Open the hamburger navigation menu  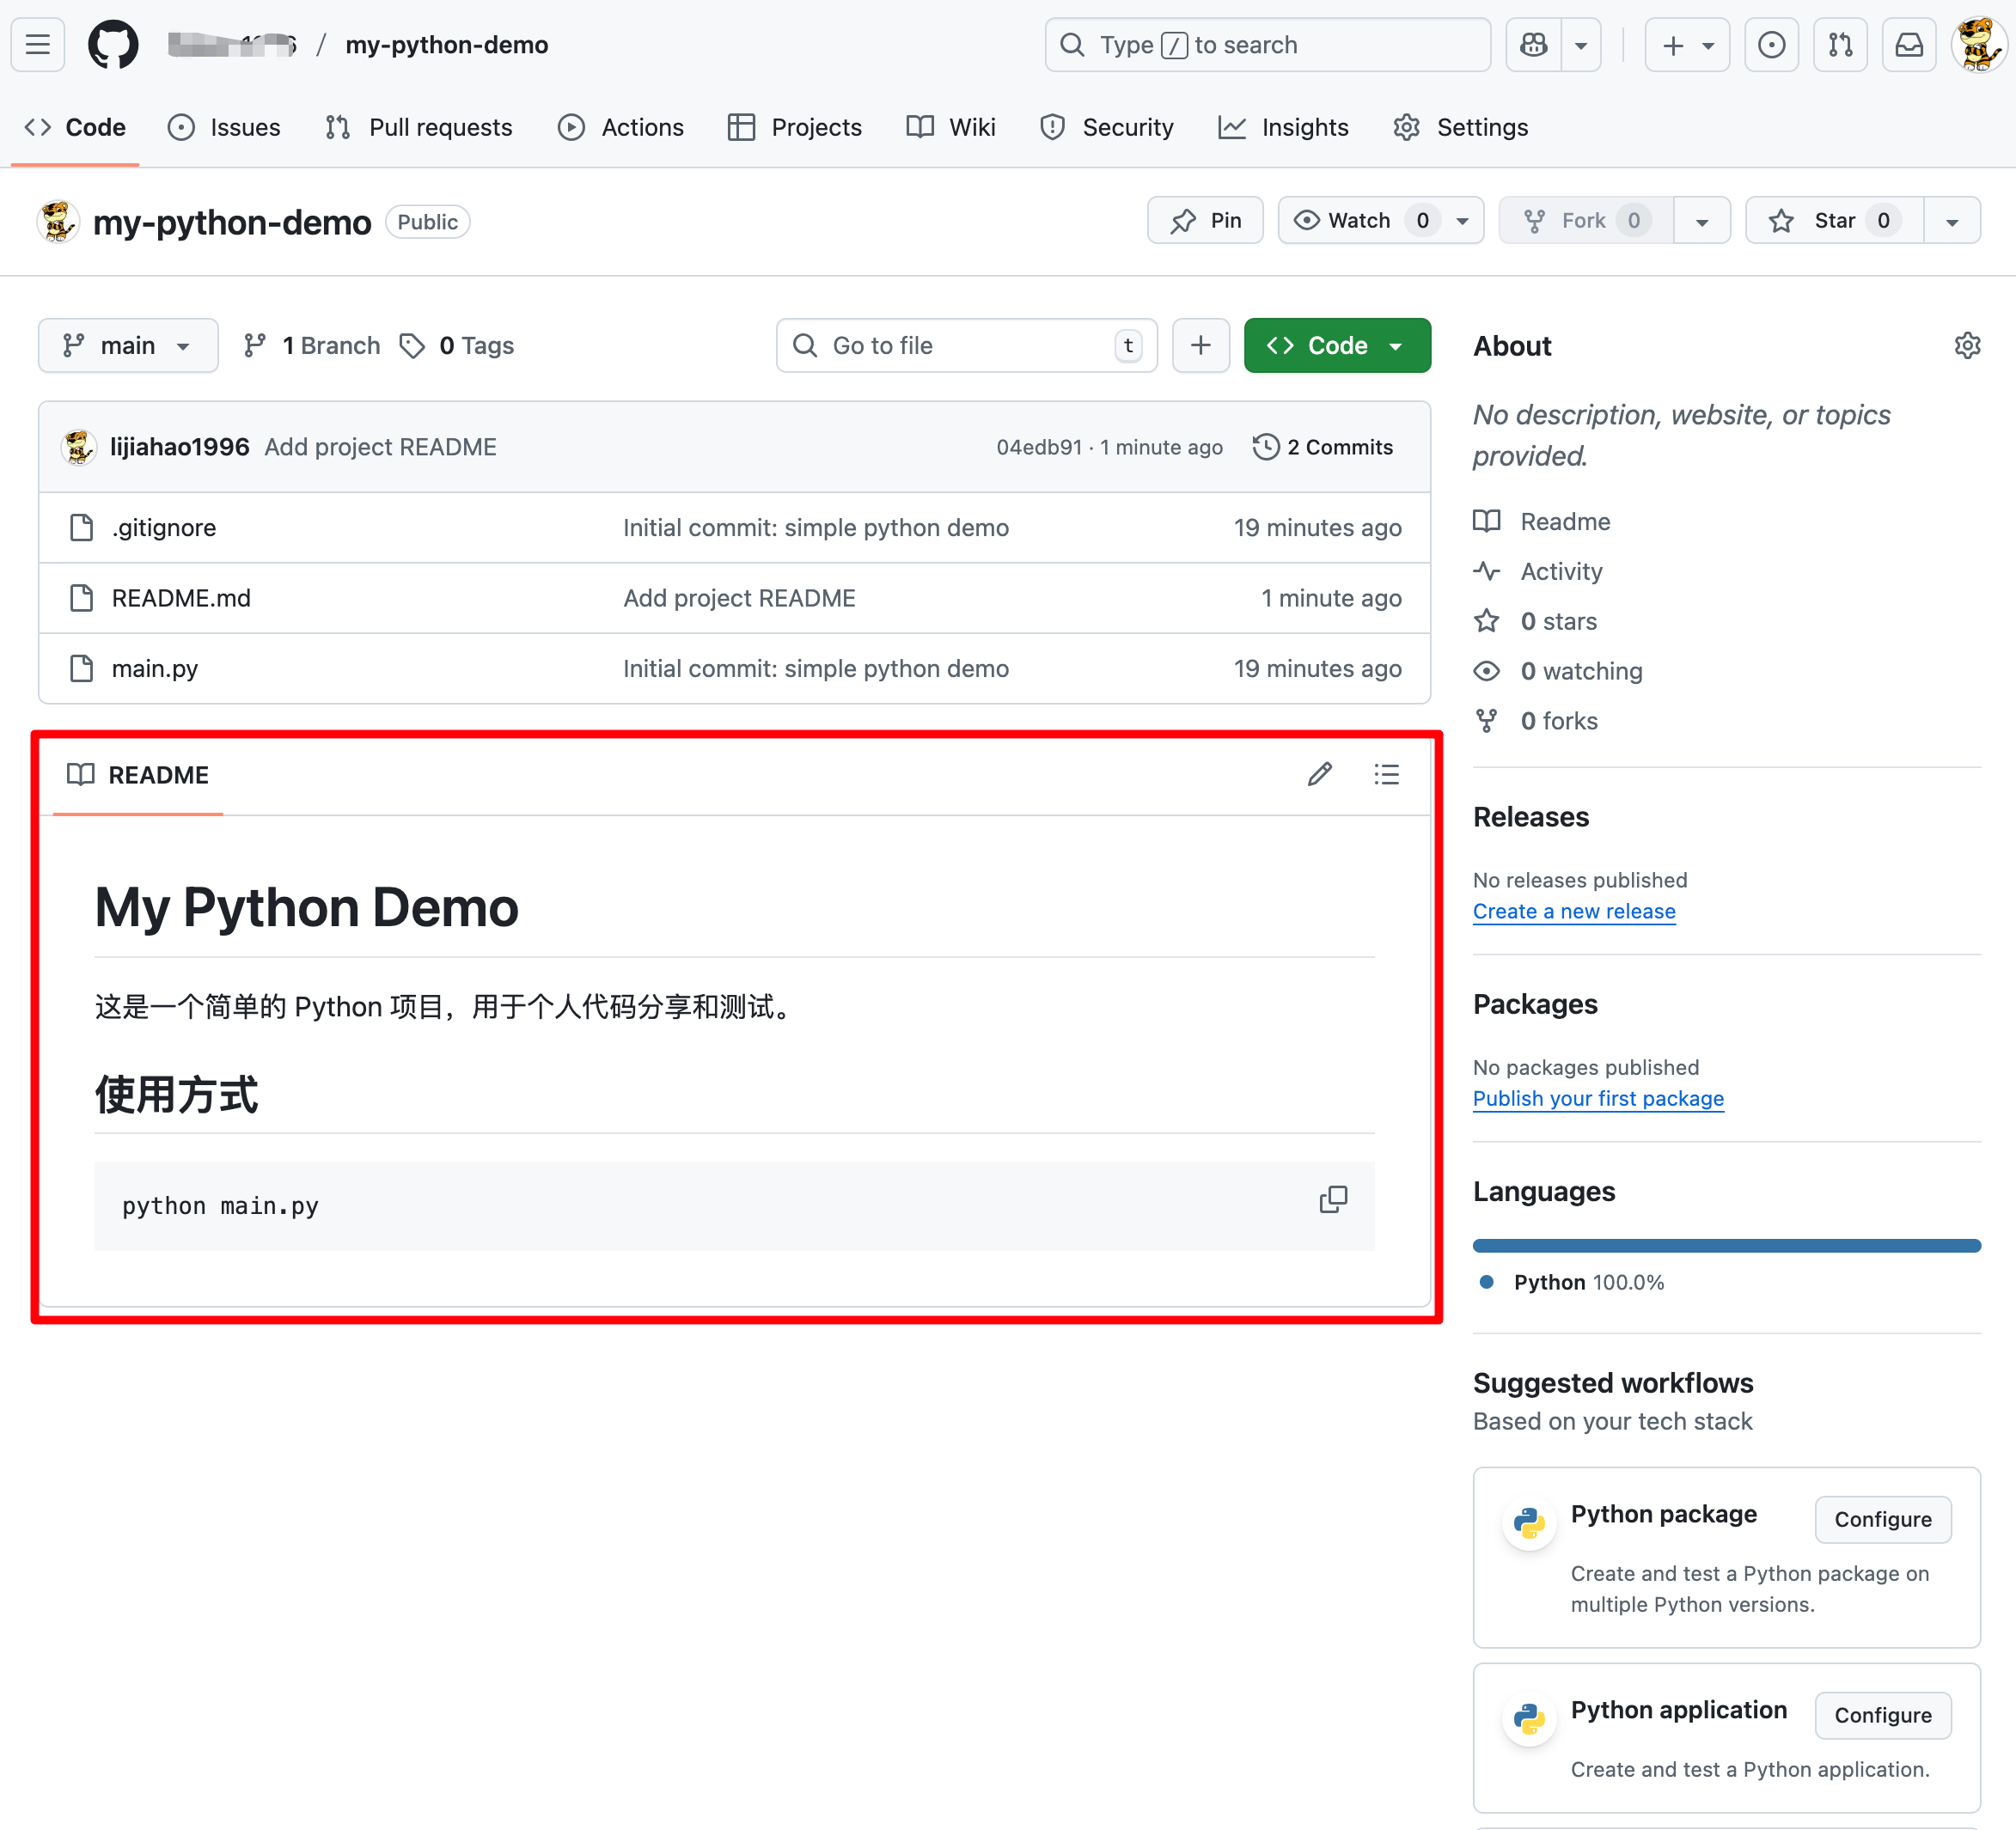(38, 45)
